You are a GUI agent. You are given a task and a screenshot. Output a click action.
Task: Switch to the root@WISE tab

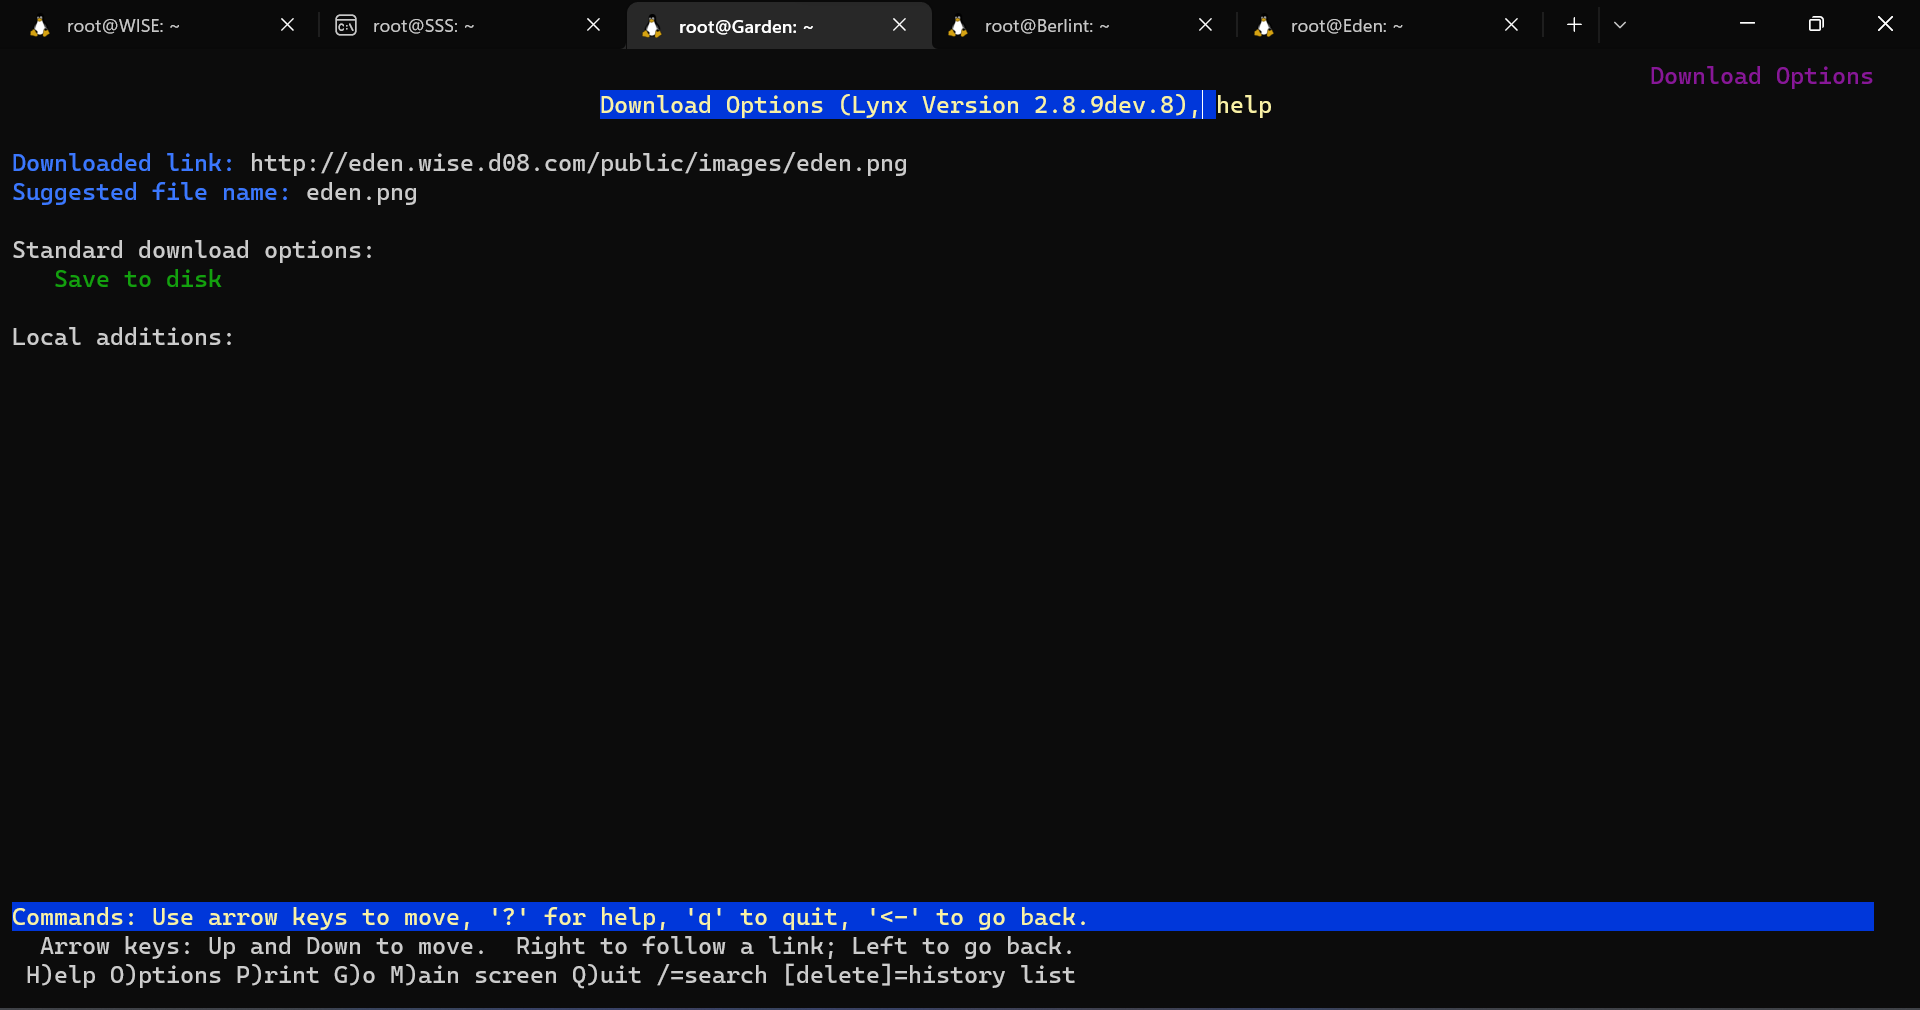[x=130, y=26]
